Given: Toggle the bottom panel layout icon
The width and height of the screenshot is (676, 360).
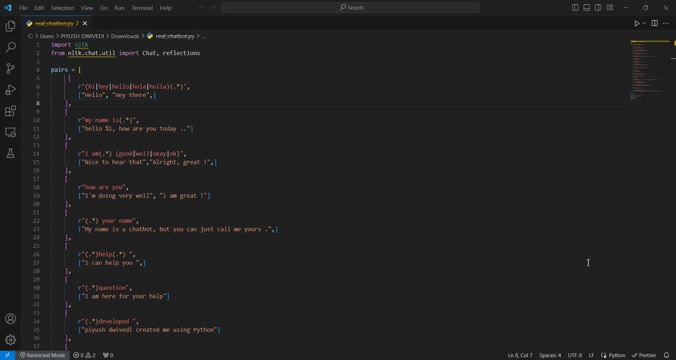Looking at the screenshot, I should (587, 7).
